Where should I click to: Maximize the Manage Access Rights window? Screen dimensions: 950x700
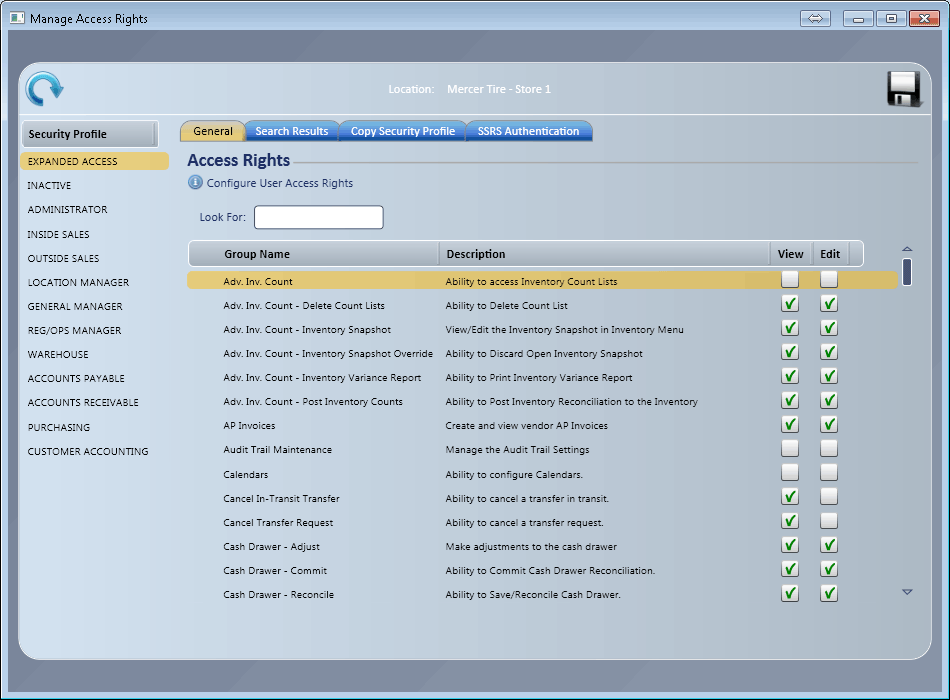coord(891,19)
